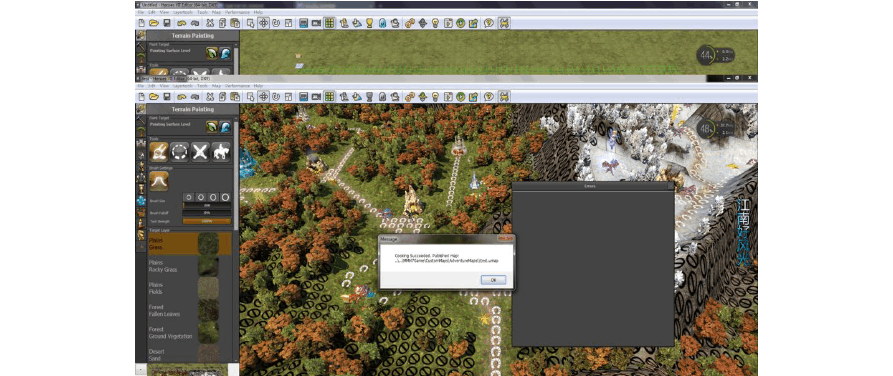Click blue puzzle piece icon in sidebar
Viewport: 893px width, 376px height.
[x=141, y=201]
